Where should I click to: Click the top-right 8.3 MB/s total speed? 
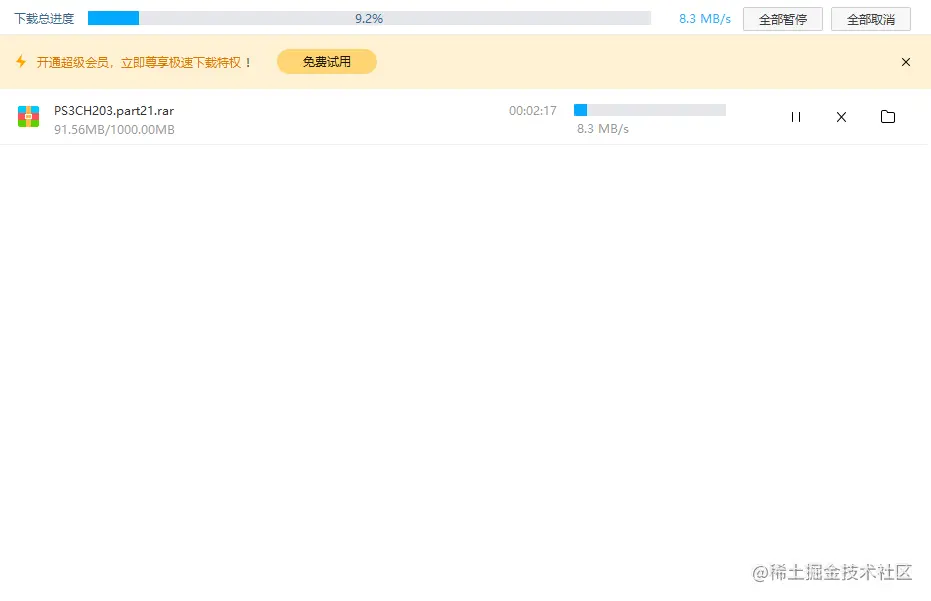tap(705, 19)
